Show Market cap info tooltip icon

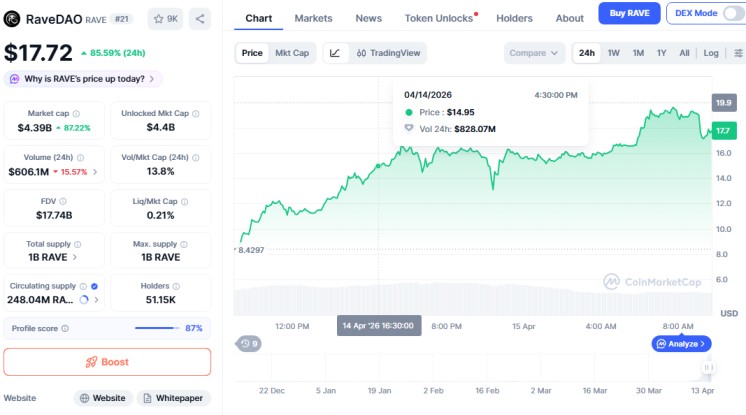[76, 114]
